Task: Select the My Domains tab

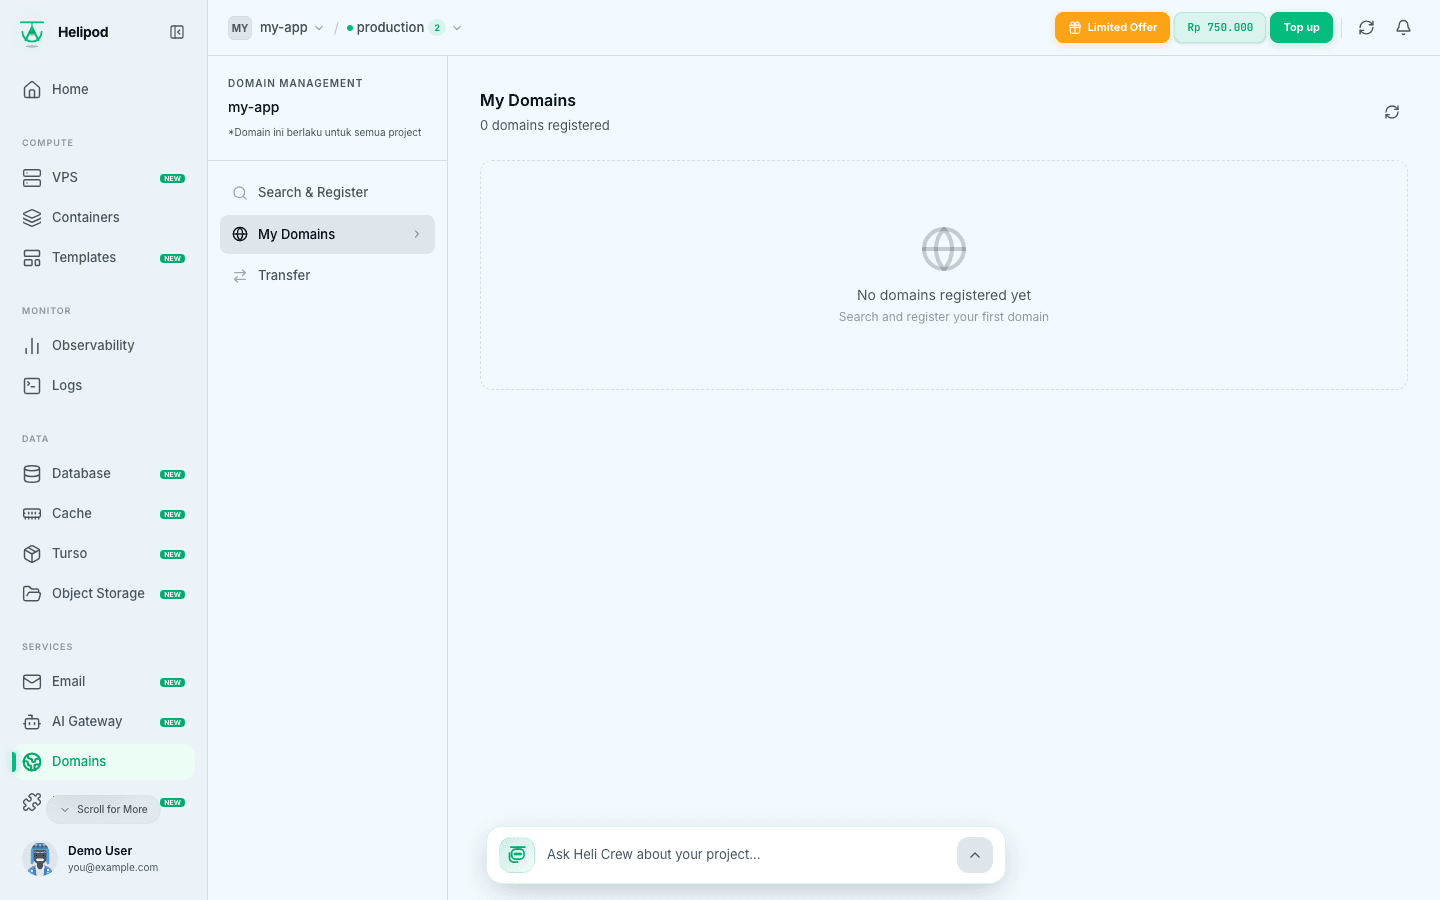Action: tap(327, 234)
